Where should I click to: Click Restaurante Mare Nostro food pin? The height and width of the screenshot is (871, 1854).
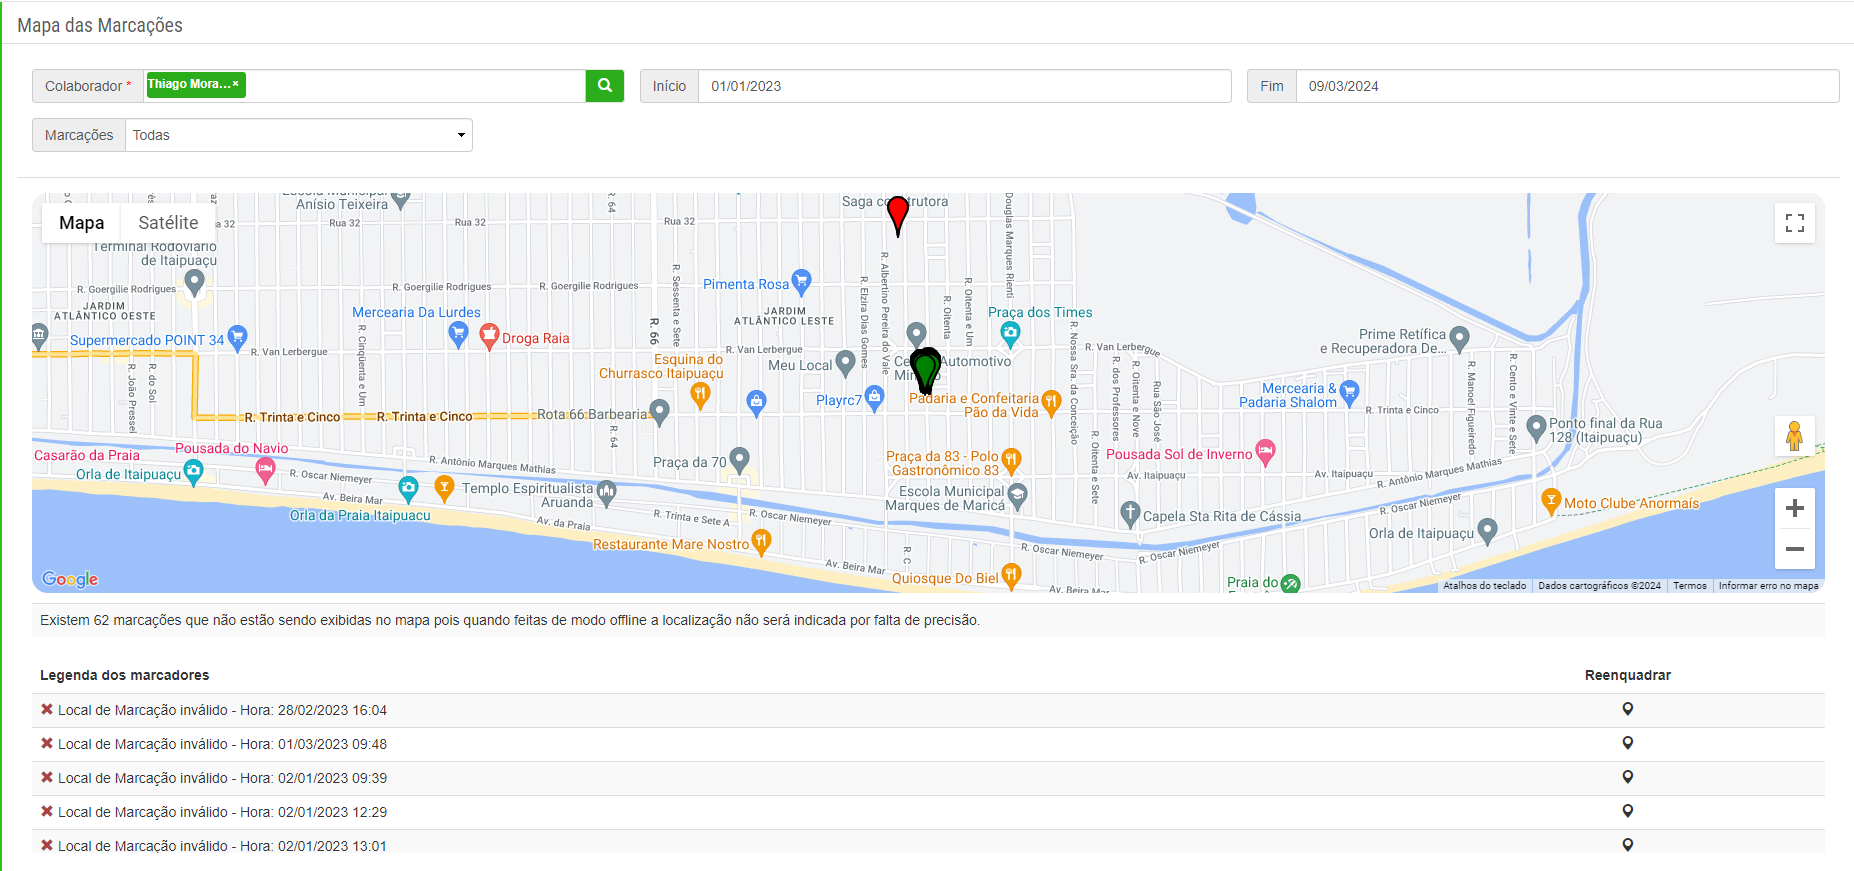pyautogui.click(x=761, y=542)
